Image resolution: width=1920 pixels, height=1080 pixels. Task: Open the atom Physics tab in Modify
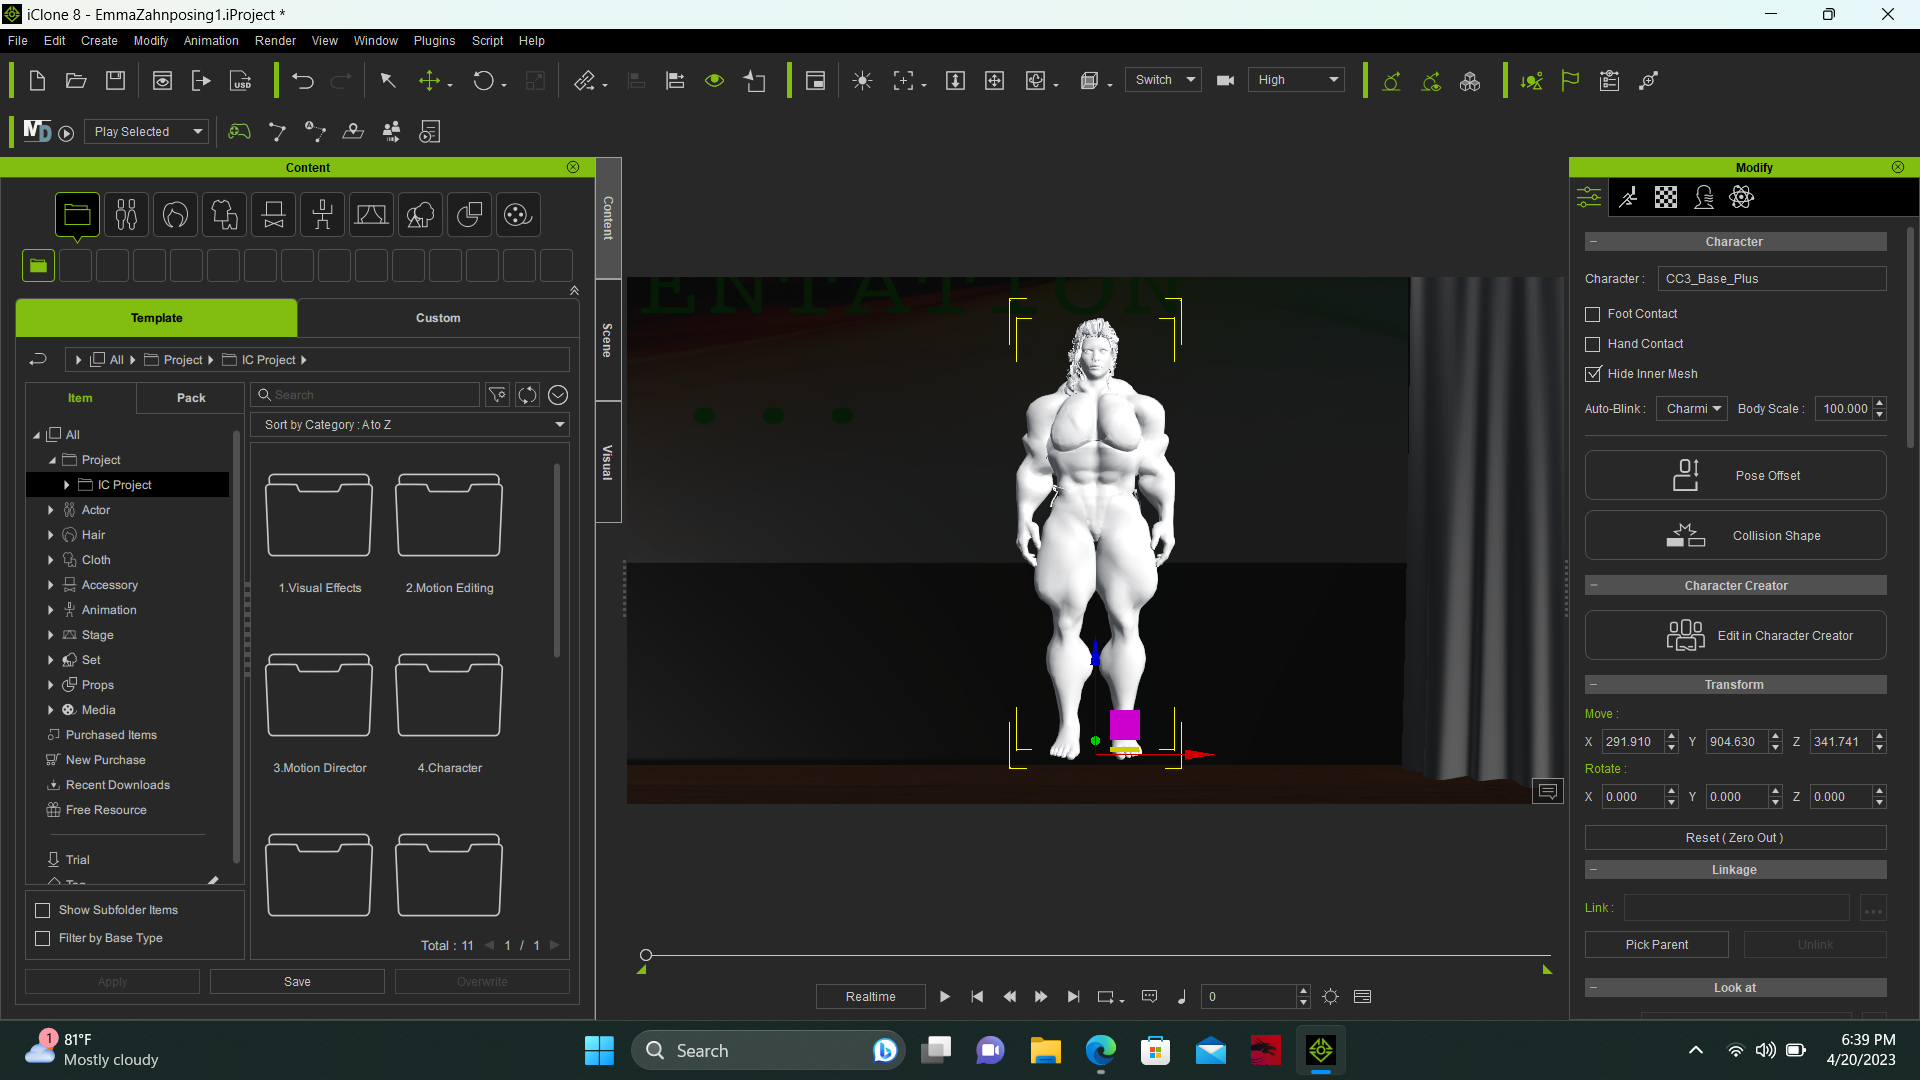pos(1742,197)
